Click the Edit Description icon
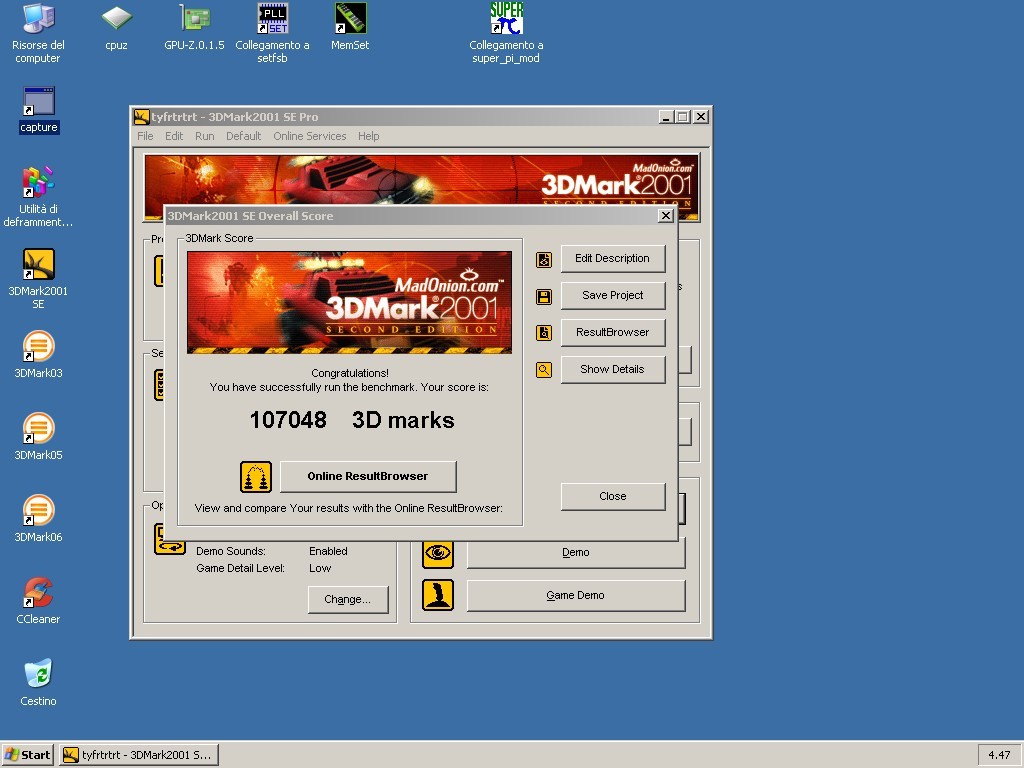The image size is (1024, 768). tap(544, 259)
